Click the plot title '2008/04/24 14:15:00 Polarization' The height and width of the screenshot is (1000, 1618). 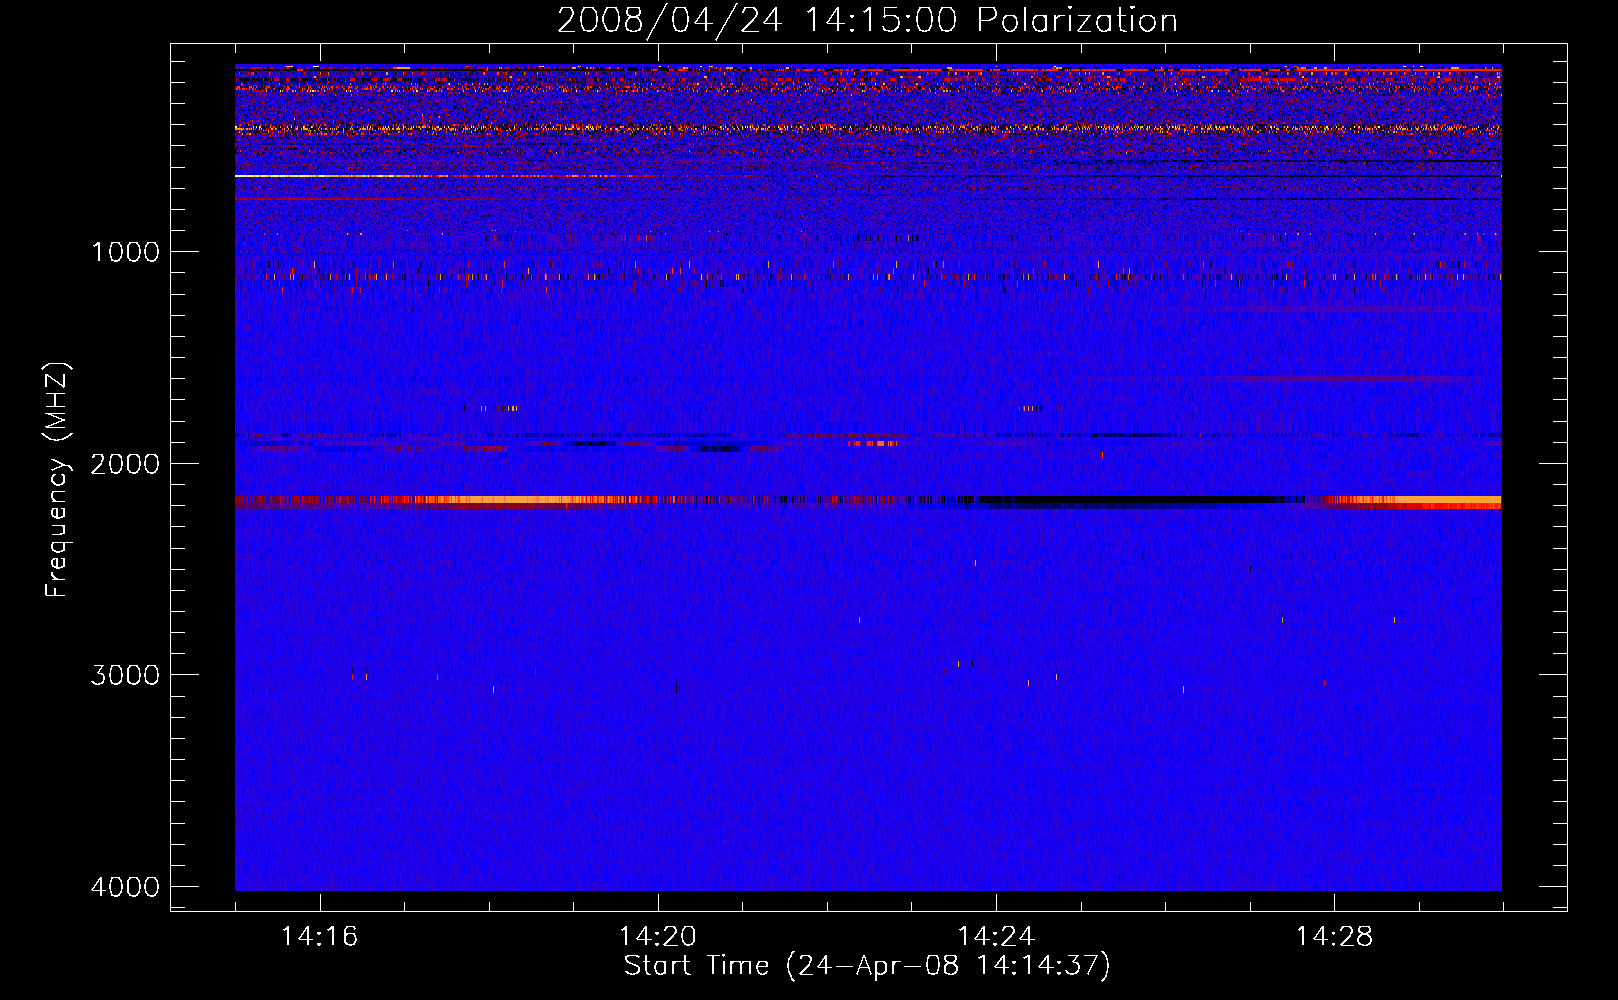[867, 20]
